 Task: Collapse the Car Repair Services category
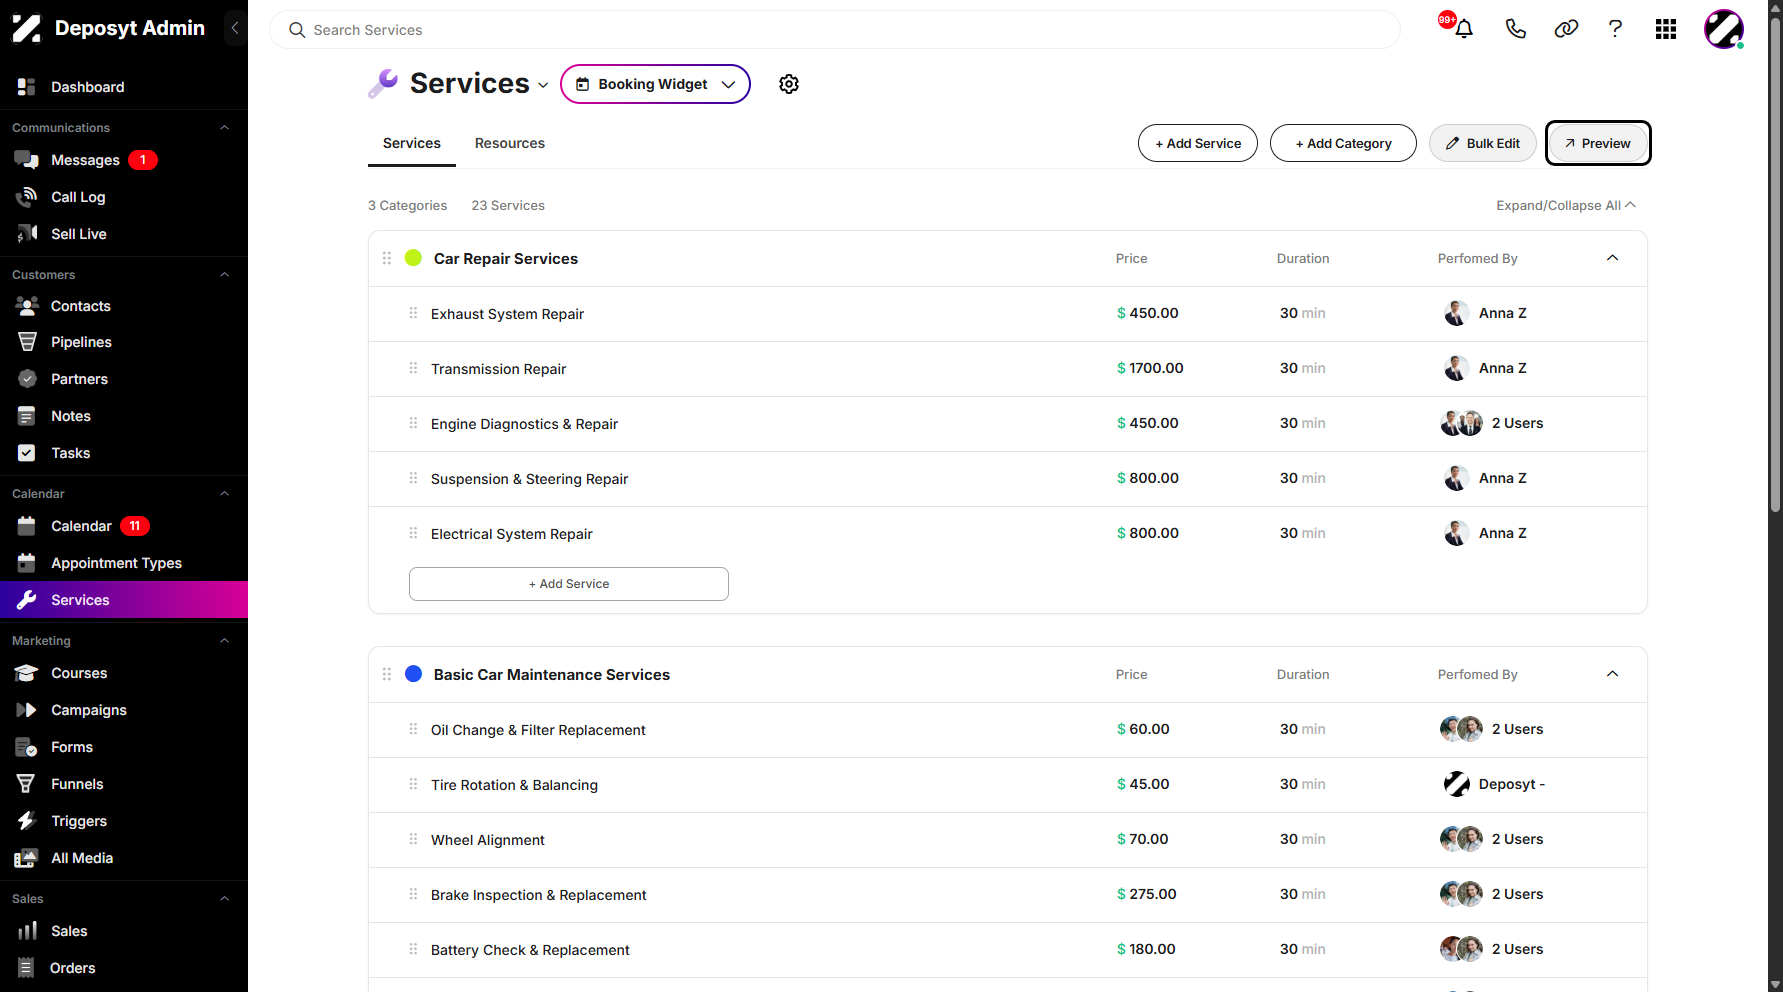point(1612,258)
